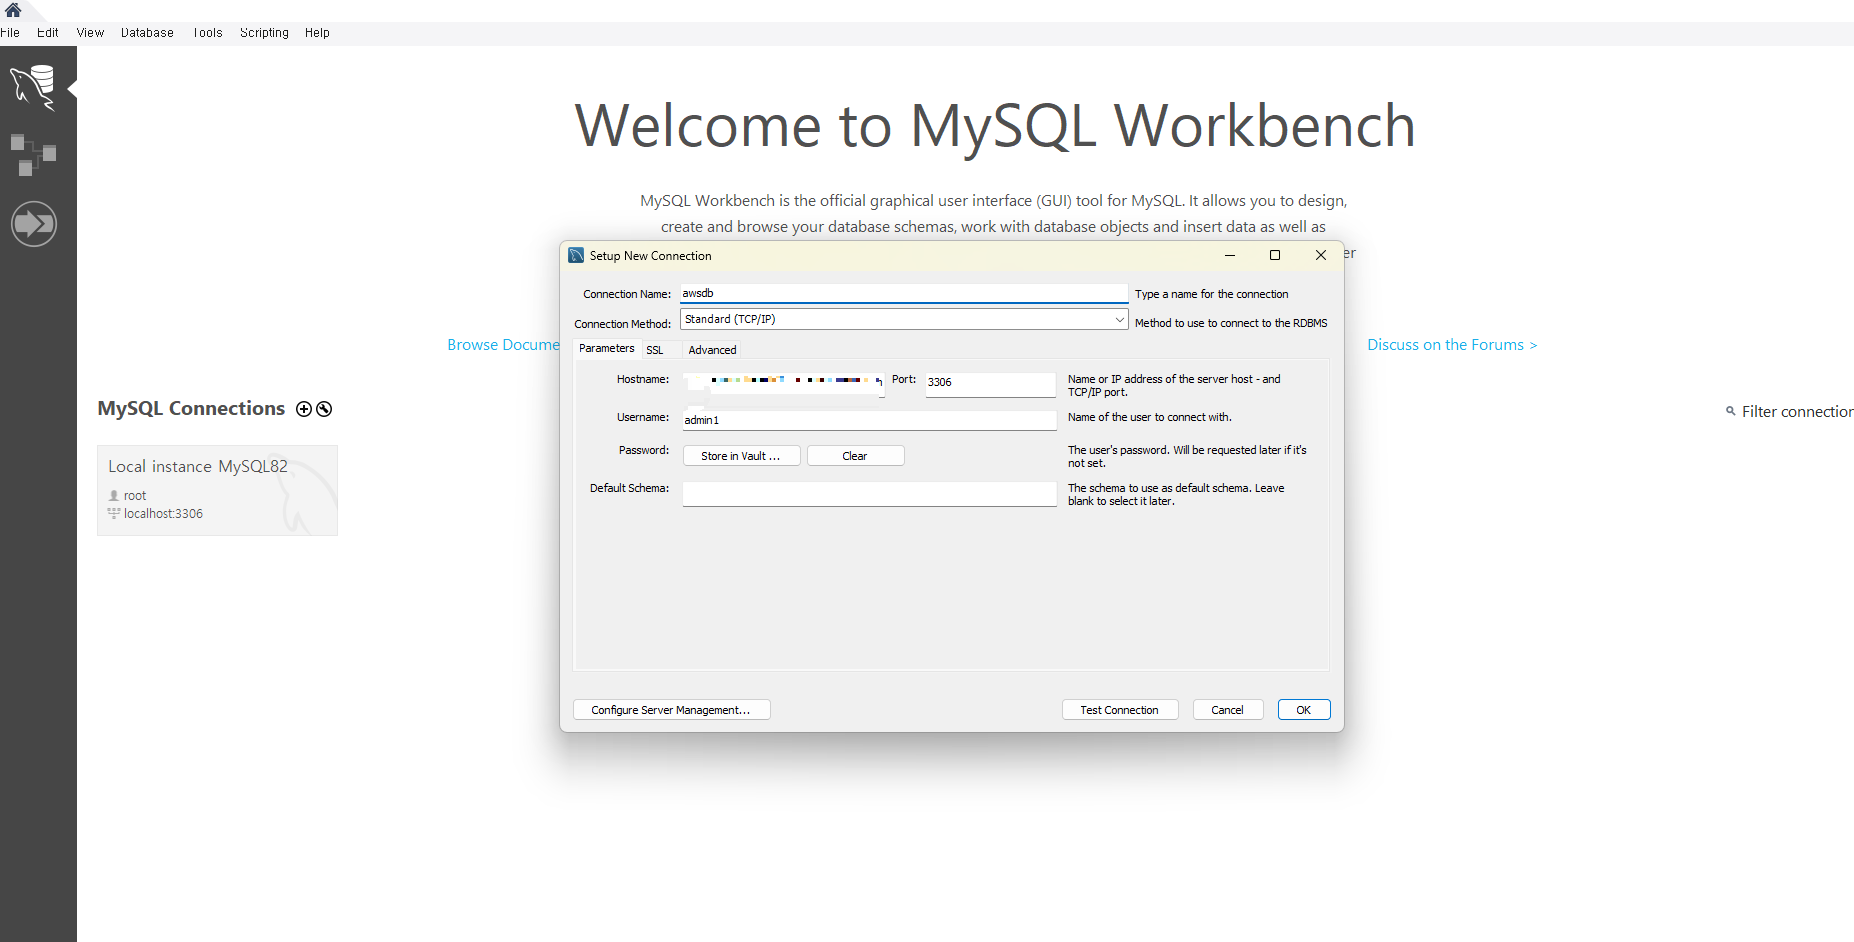Open the Local instance MySQL82 connection tile
This screenshot has height=942, width=1854.
tap(217, 490)
